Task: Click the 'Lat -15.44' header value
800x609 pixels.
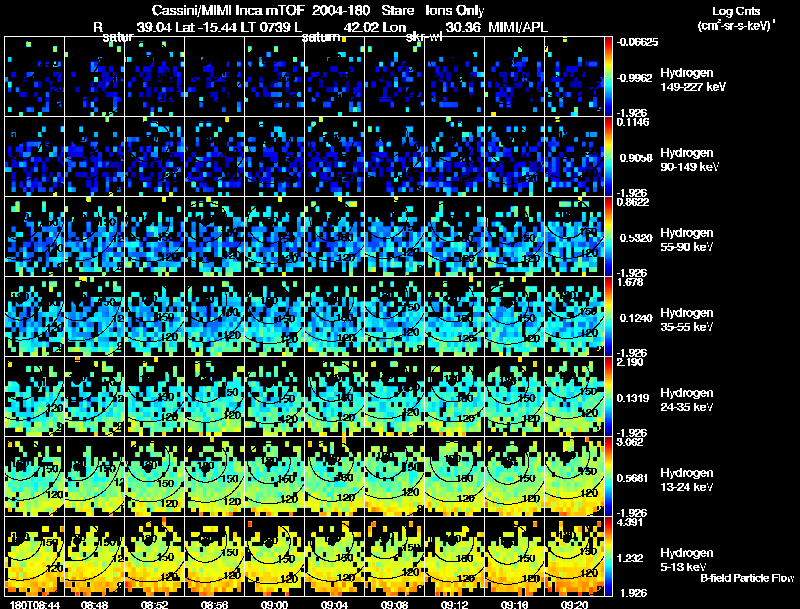Action: coord(206,27)
